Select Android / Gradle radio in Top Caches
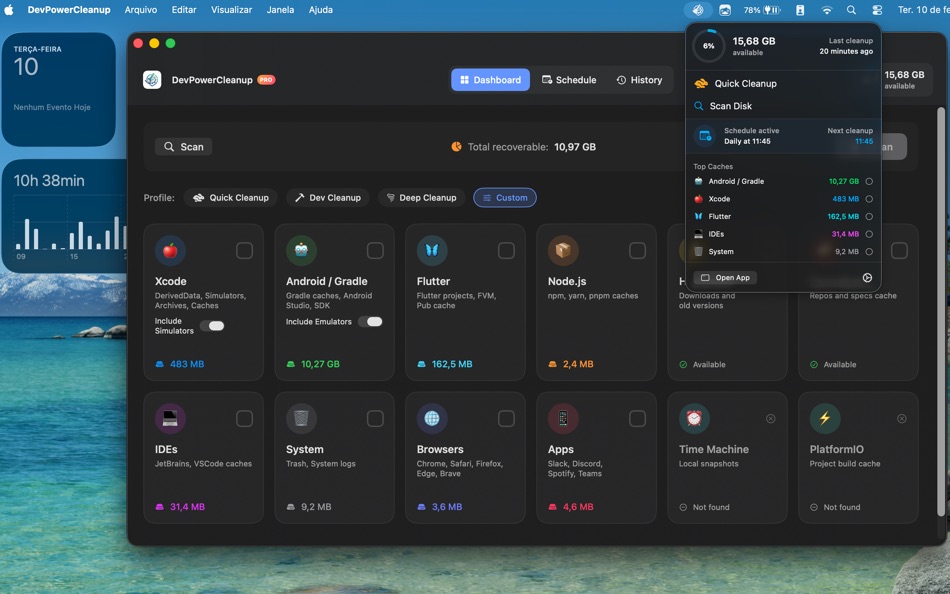The width and height of the screenshot is (950, 594). [x=869, y=181]
